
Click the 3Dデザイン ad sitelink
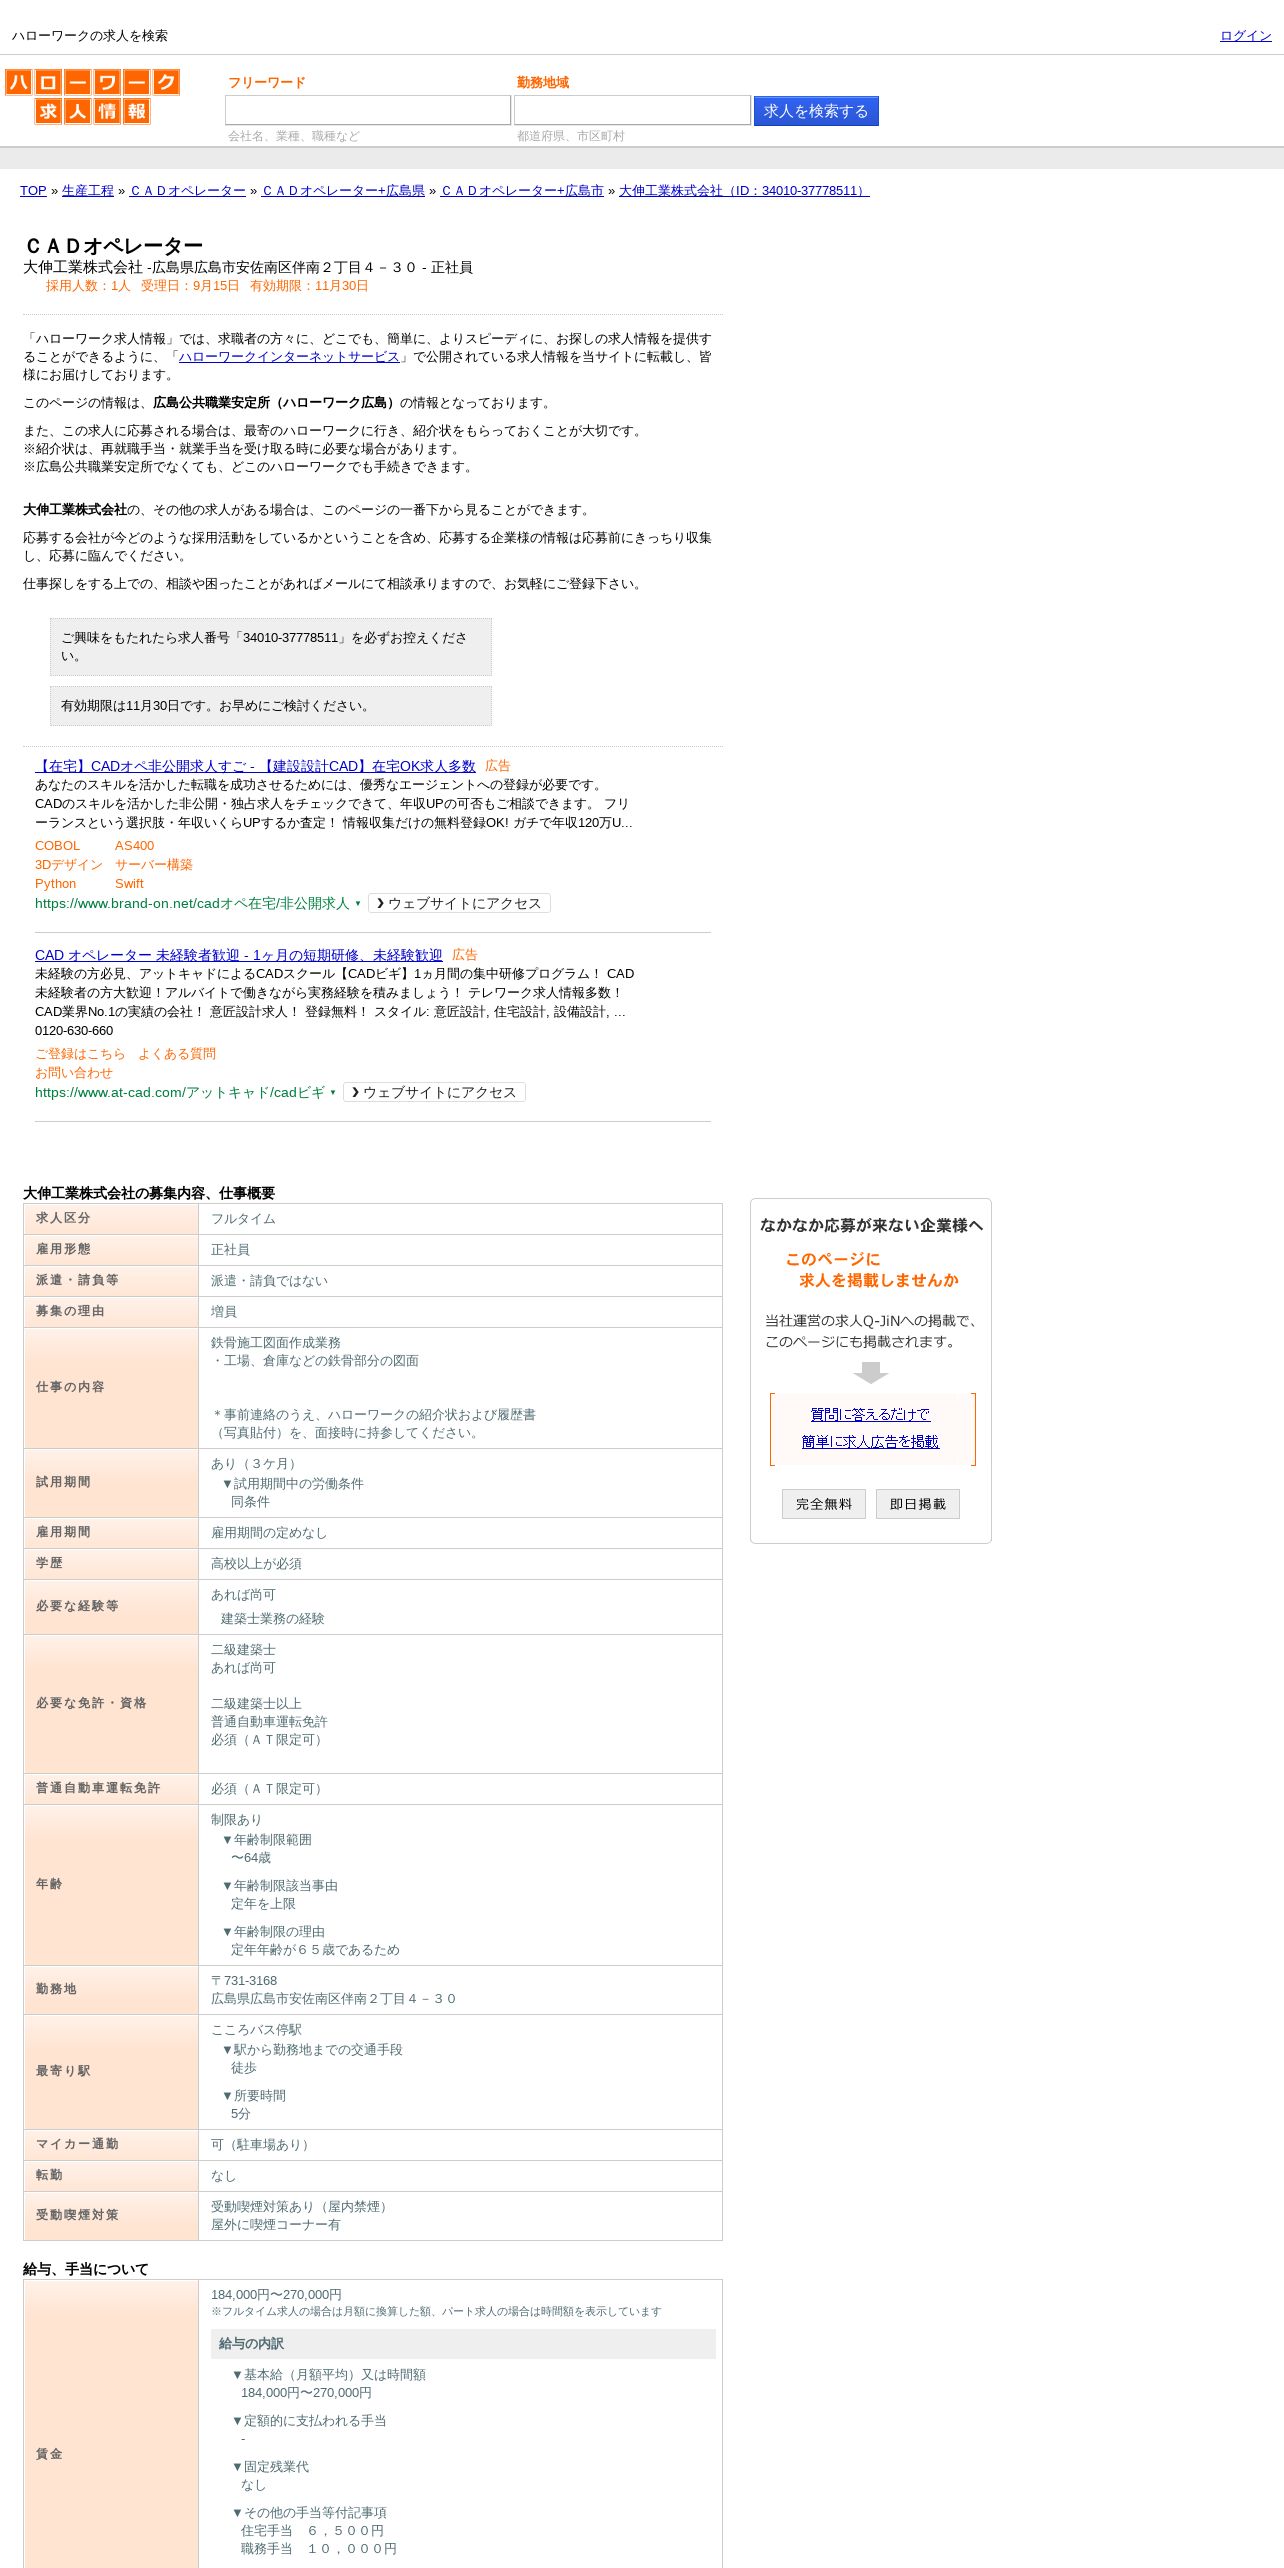[x=69, y=865]
